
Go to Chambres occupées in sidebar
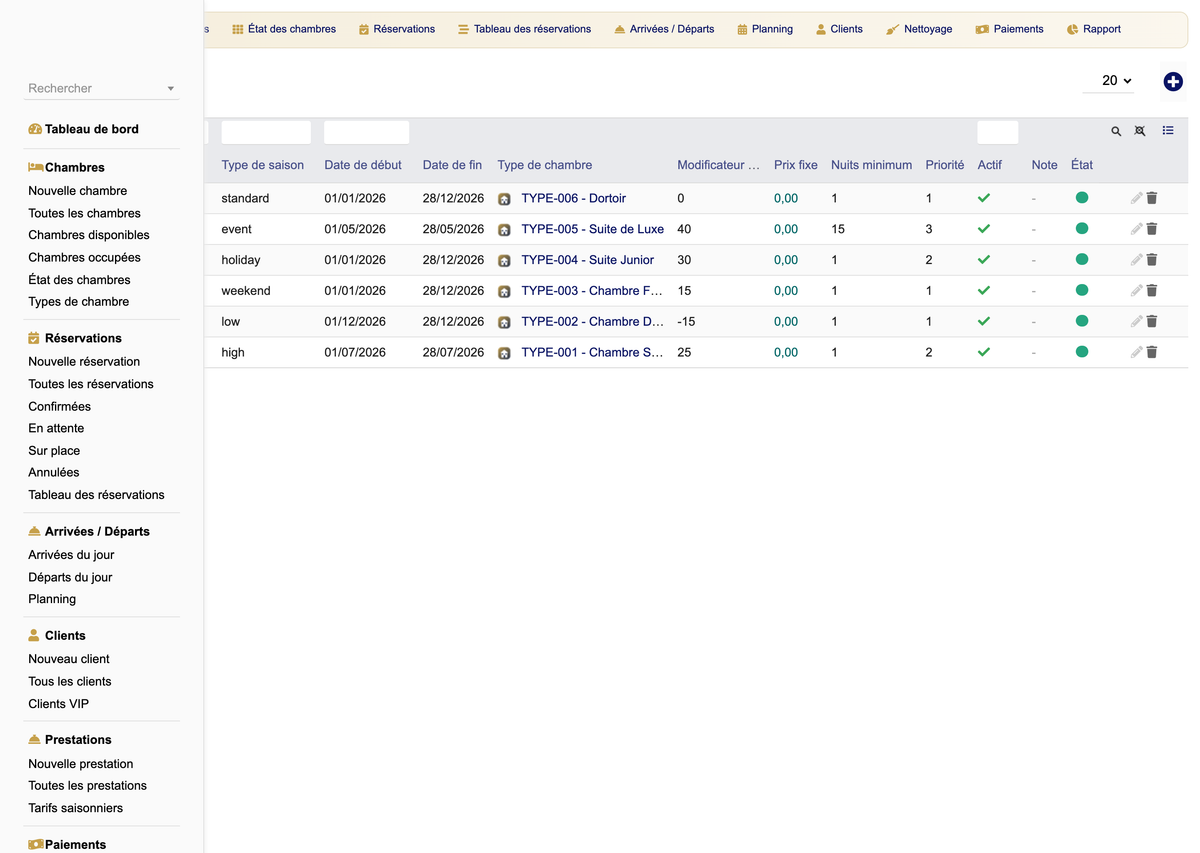click(x=84, y=258)
